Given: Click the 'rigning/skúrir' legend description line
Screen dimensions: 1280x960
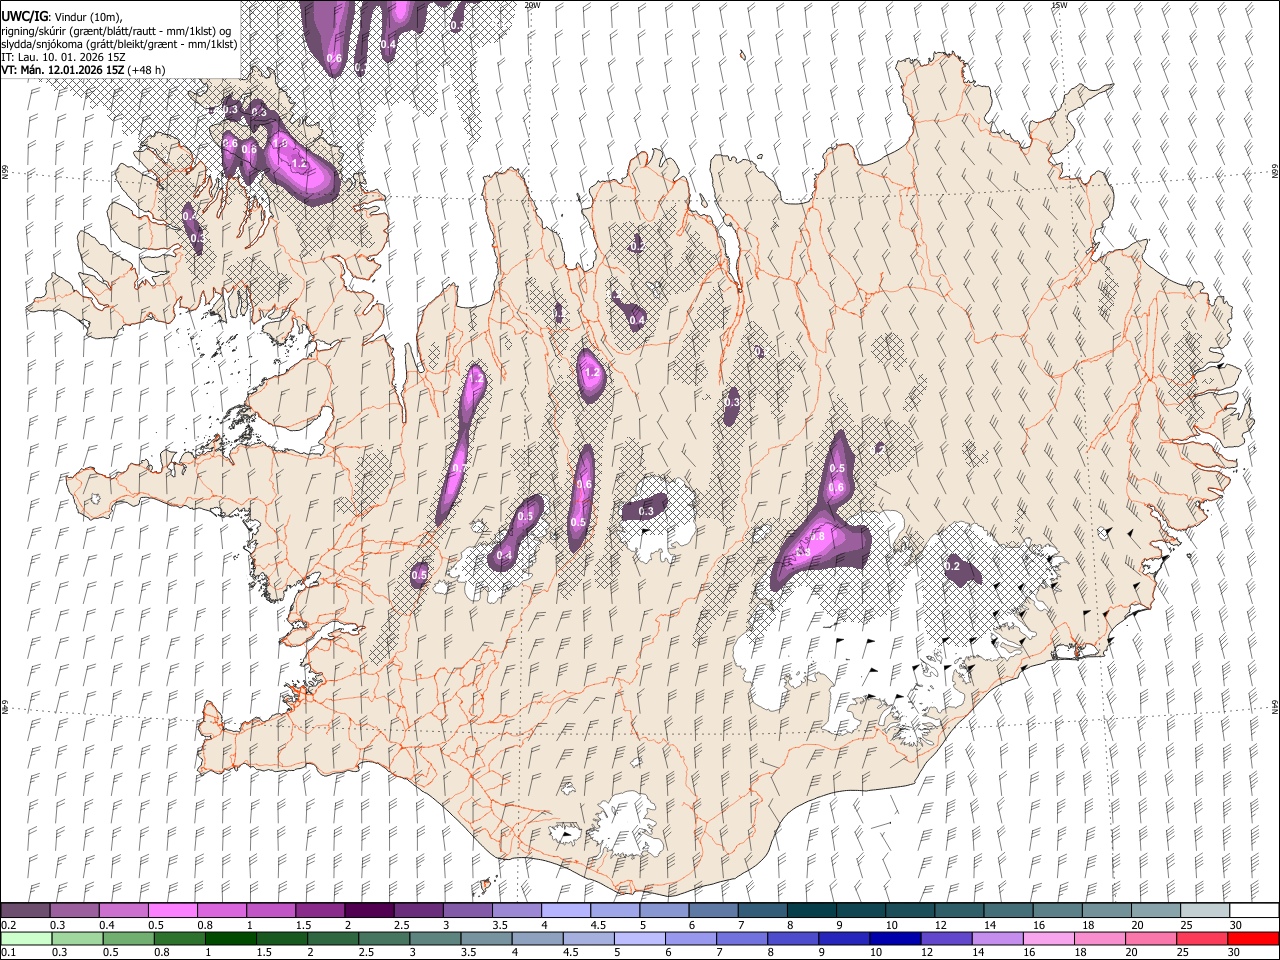Looking at the screenshot, I should pos(116,31).
